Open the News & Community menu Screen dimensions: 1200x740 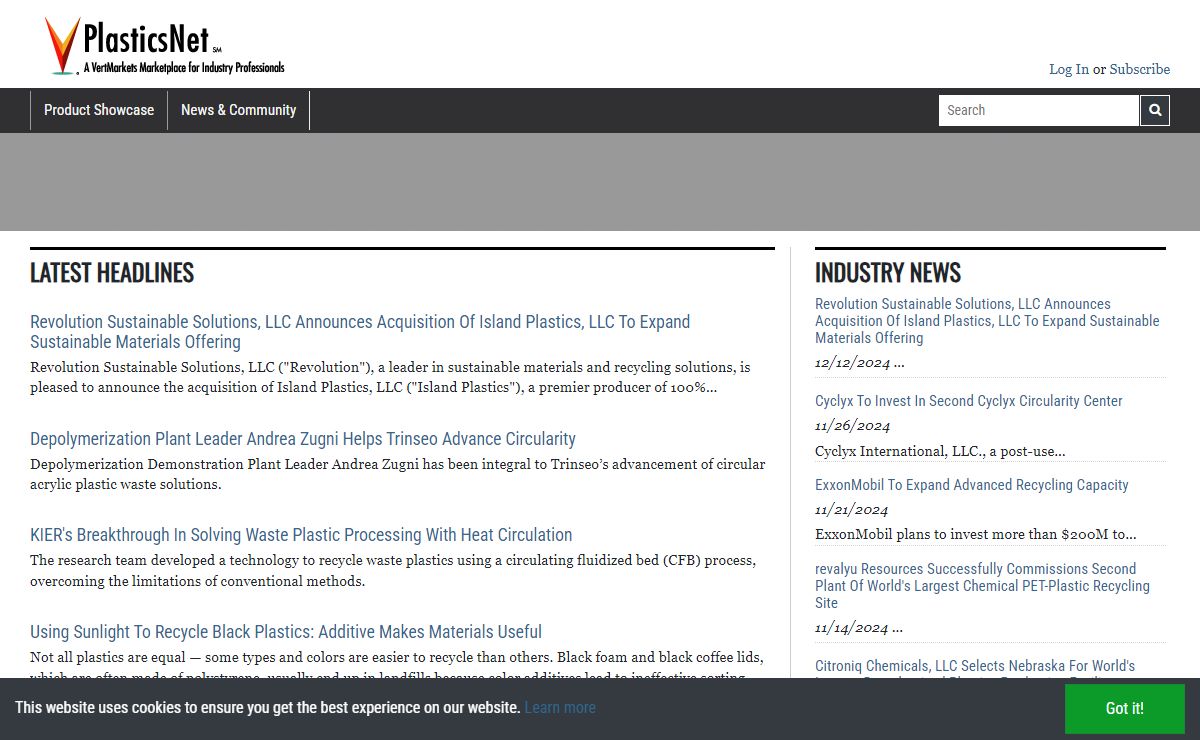coord(238,110)
